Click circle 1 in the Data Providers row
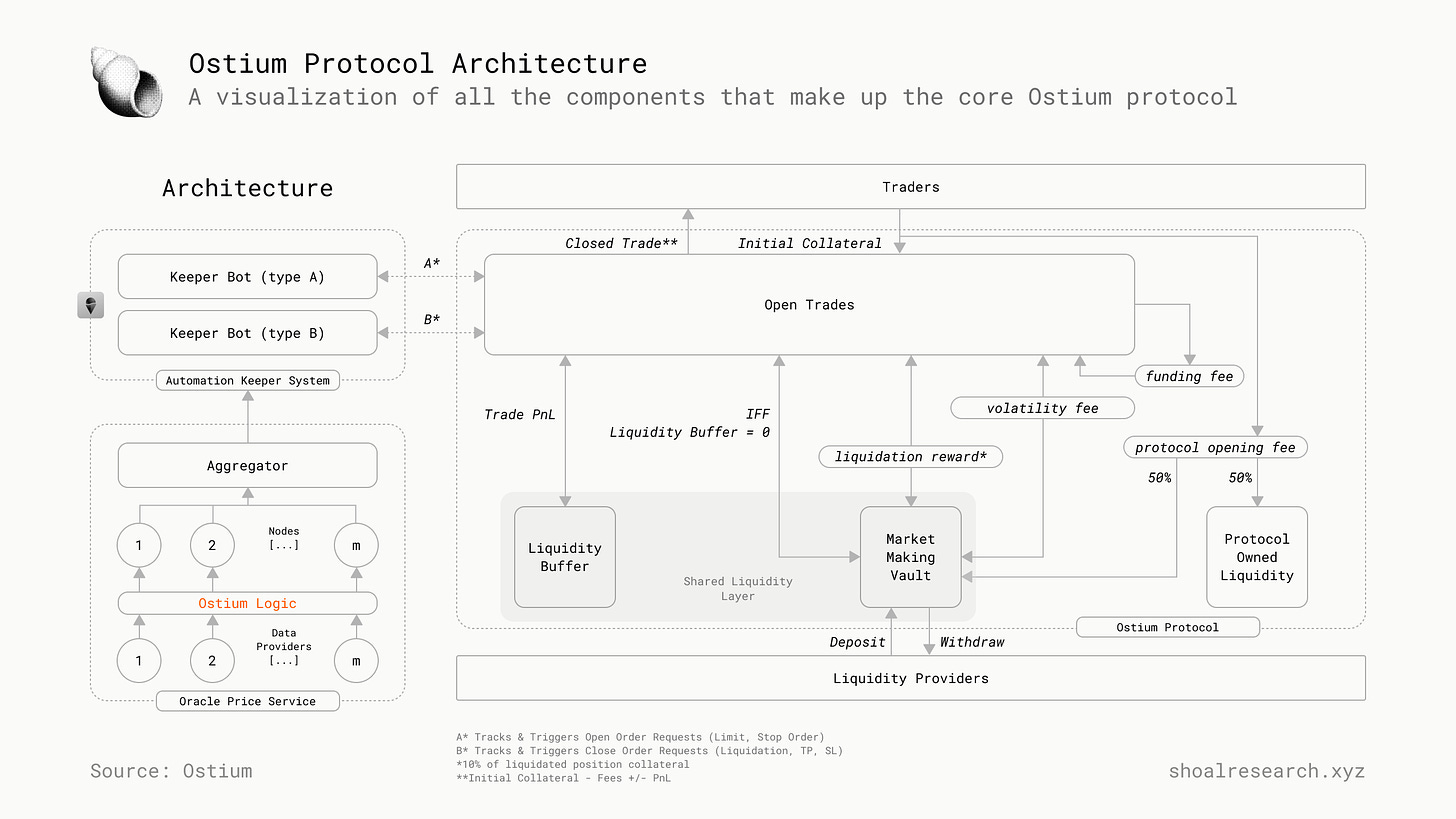Viewport: 1456px width, 819px height. 139,660
